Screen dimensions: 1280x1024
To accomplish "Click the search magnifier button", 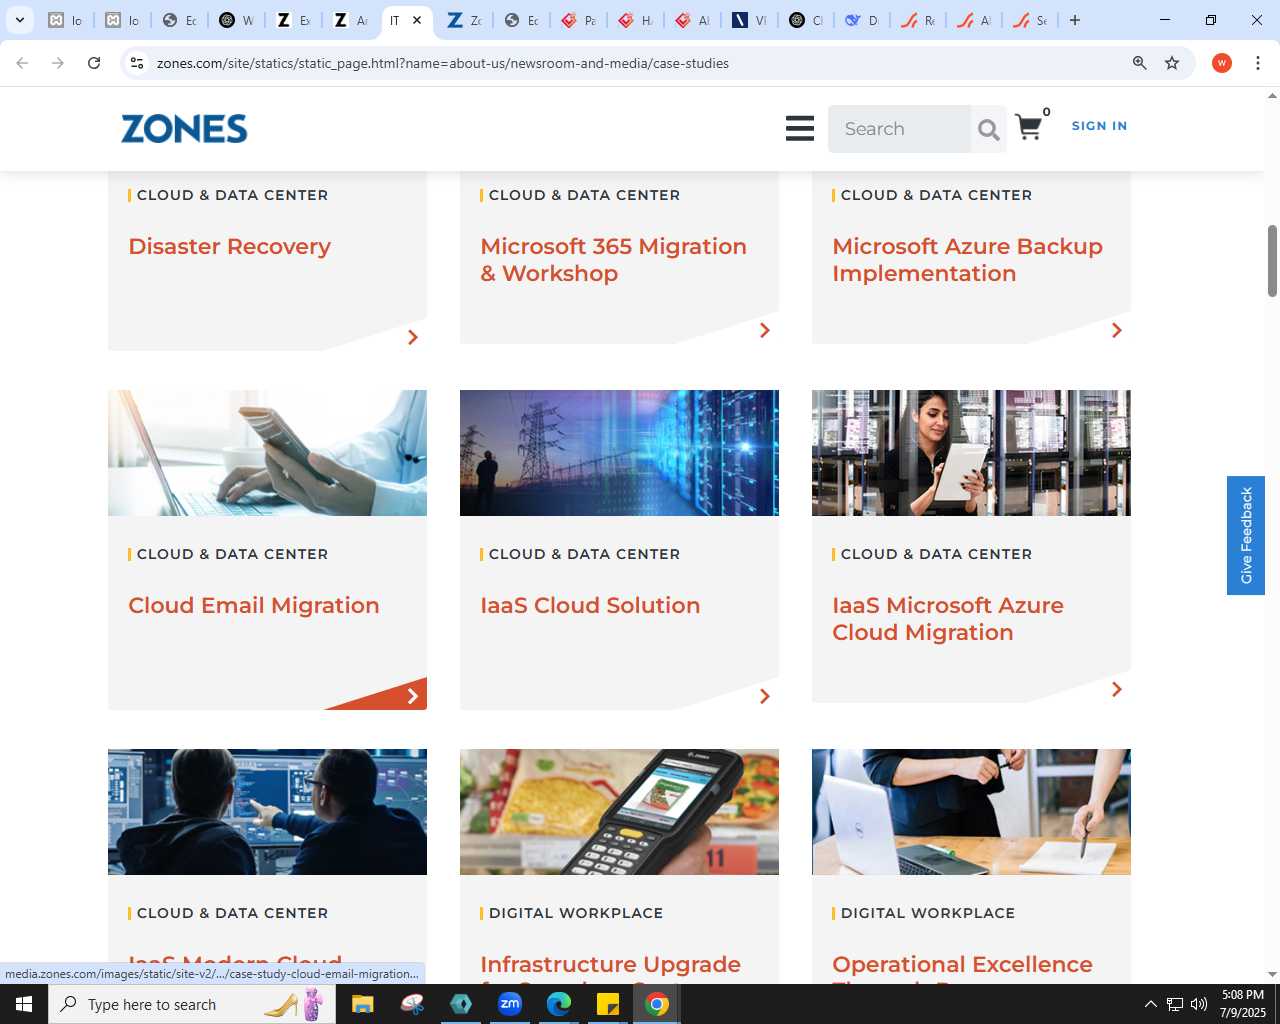I will click(988, 129).
